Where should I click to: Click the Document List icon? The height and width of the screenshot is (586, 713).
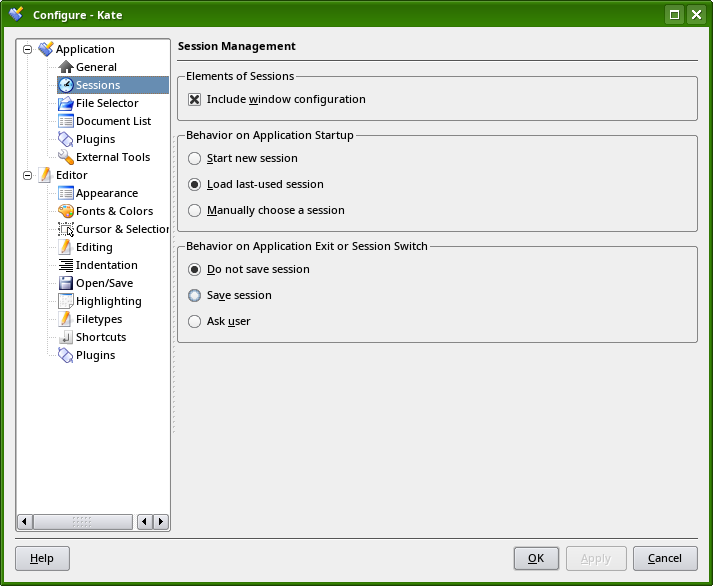[66, 121]
